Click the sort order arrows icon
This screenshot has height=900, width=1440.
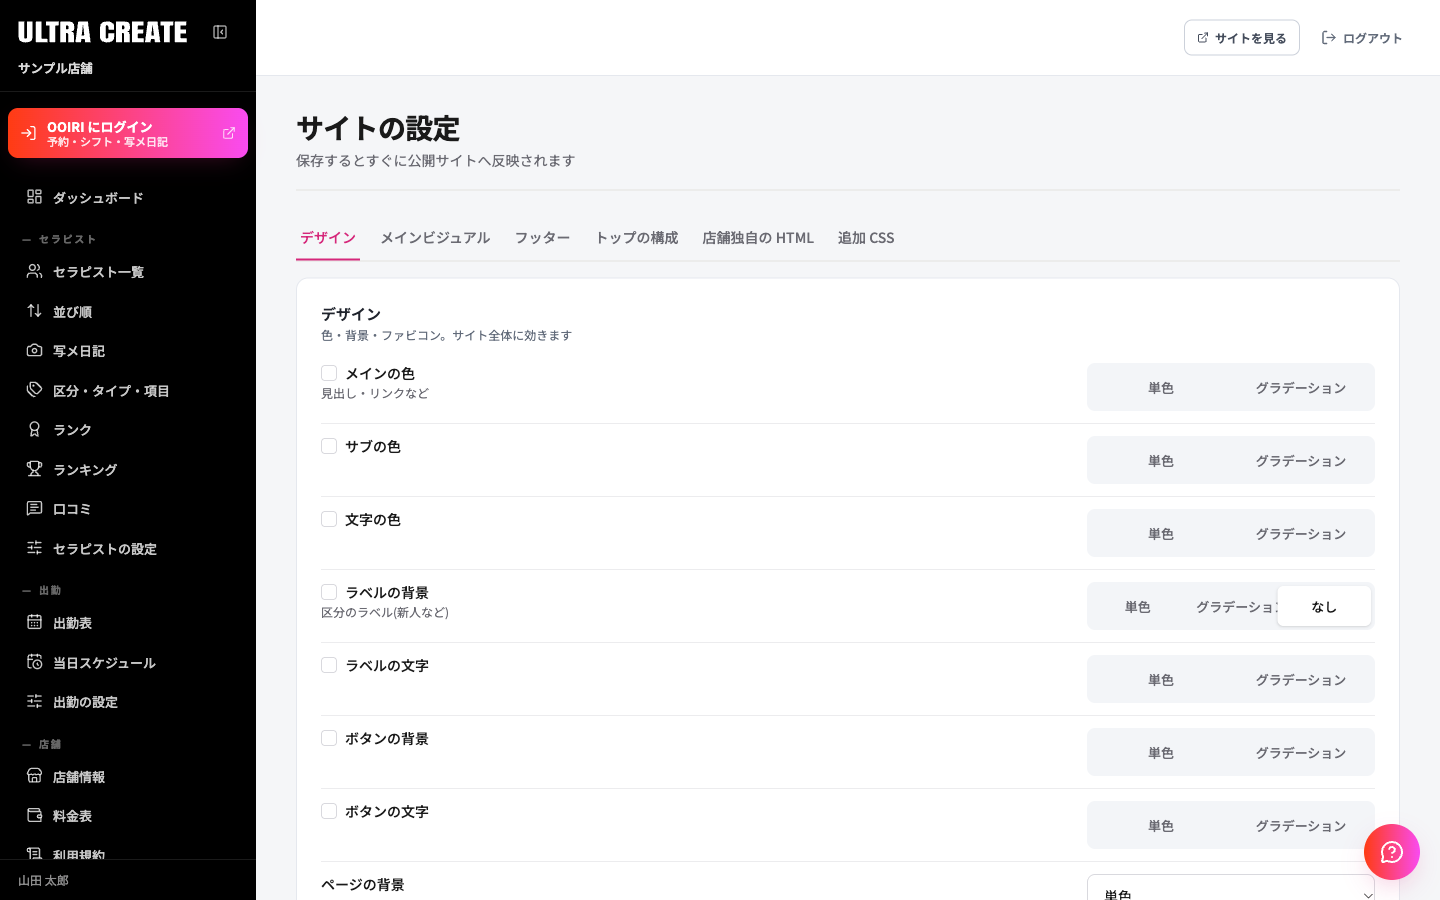coord(34,311)
